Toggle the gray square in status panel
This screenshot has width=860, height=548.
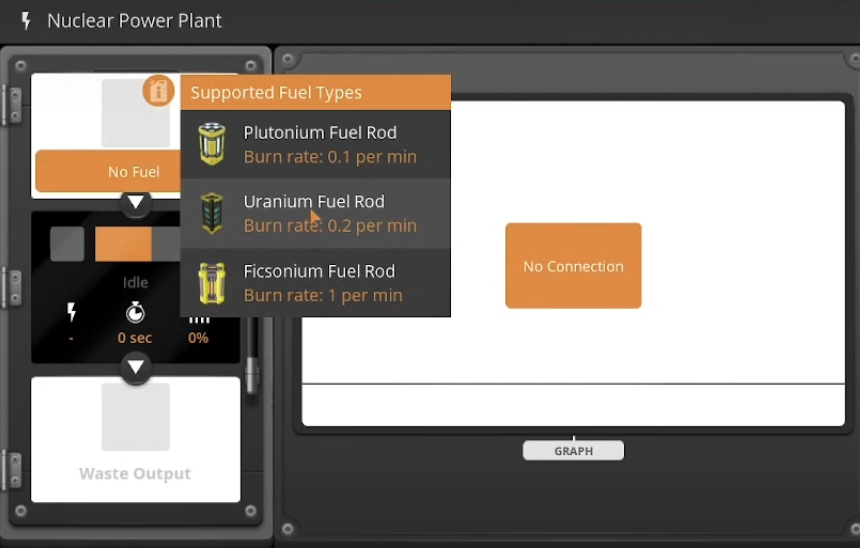click(67, 244)
